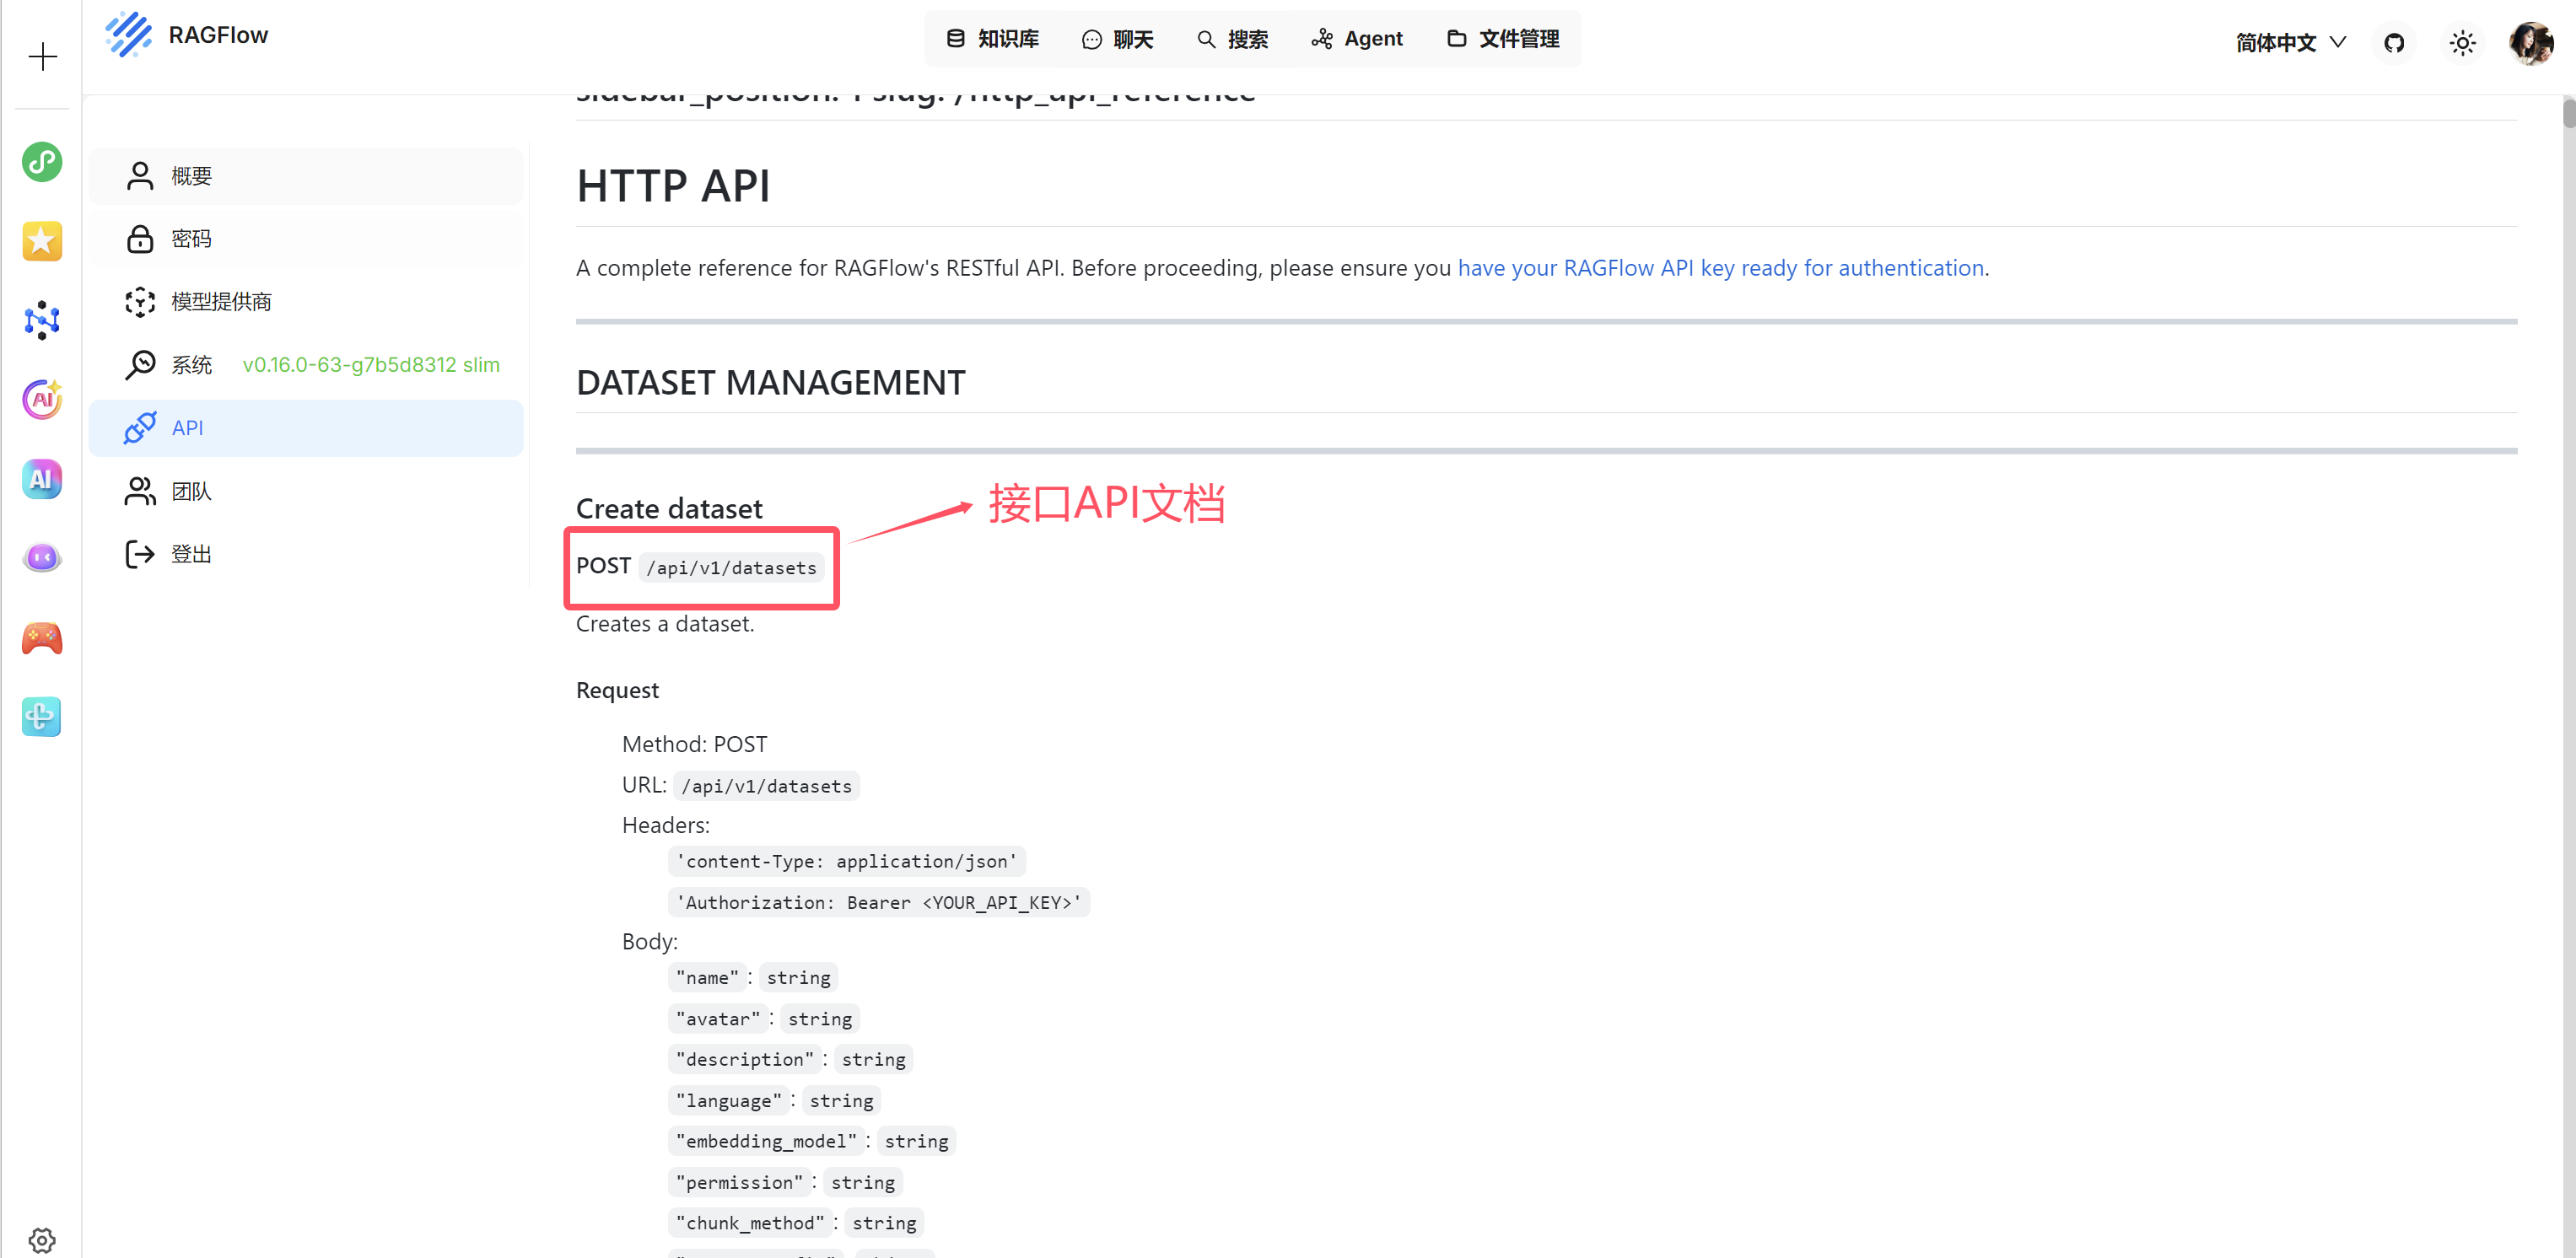Open 文件管理 file management tab
Screen dimensions: 2576x1258
pyautogui.click(x=1503, y=39)
